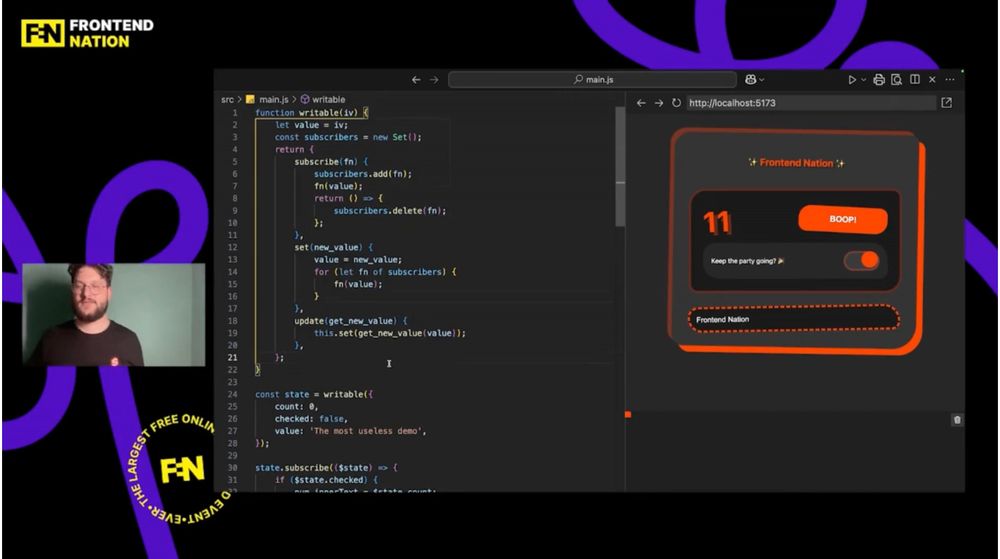Click the editor vertical scrollbar thumb
Image resolution: width=1000 pixels, height=559 pixels.
620,166
